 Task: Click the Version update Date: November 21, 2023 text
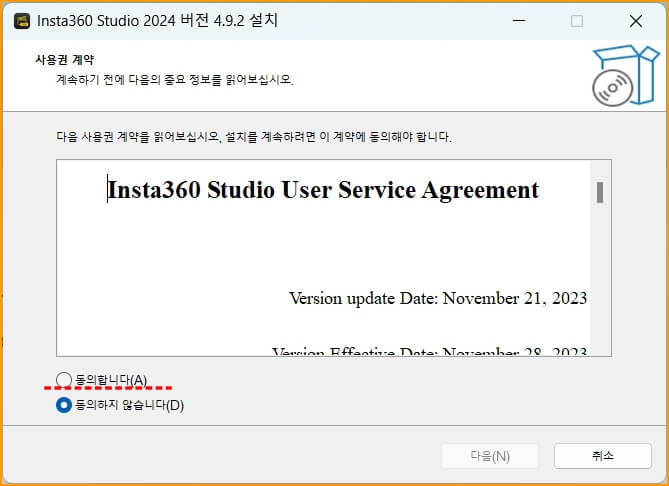click(x=438, y=298)
